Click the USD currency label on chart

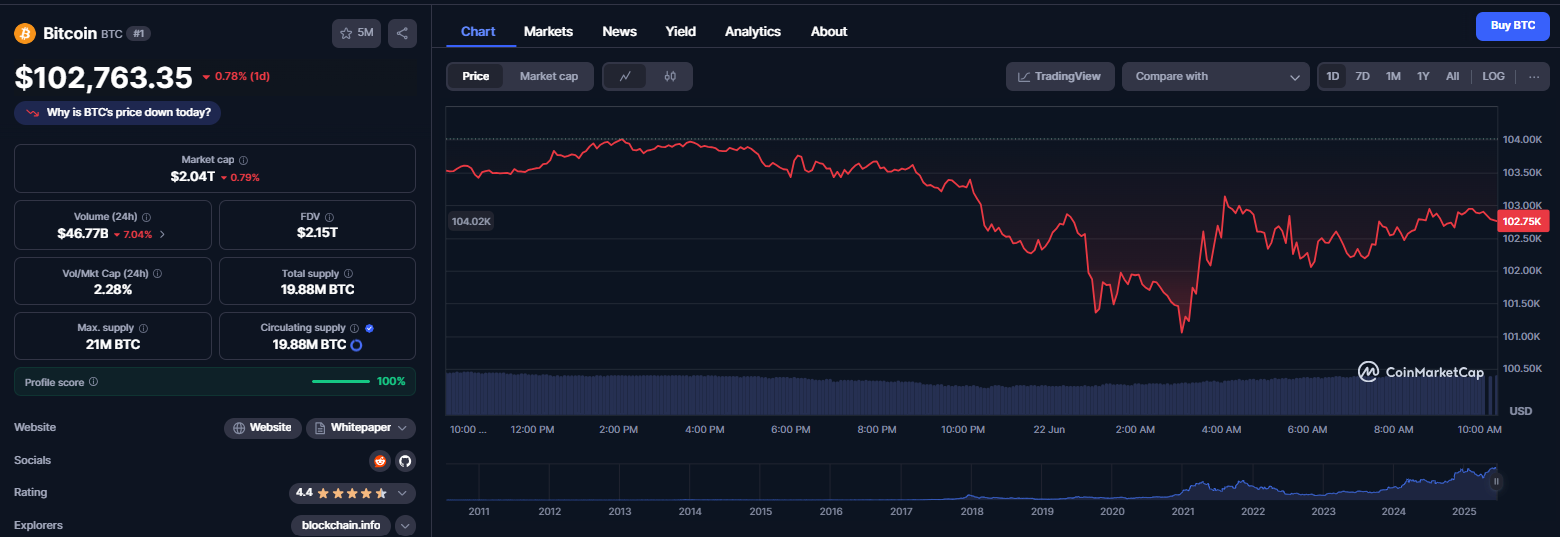click(x=1520, y=411)
